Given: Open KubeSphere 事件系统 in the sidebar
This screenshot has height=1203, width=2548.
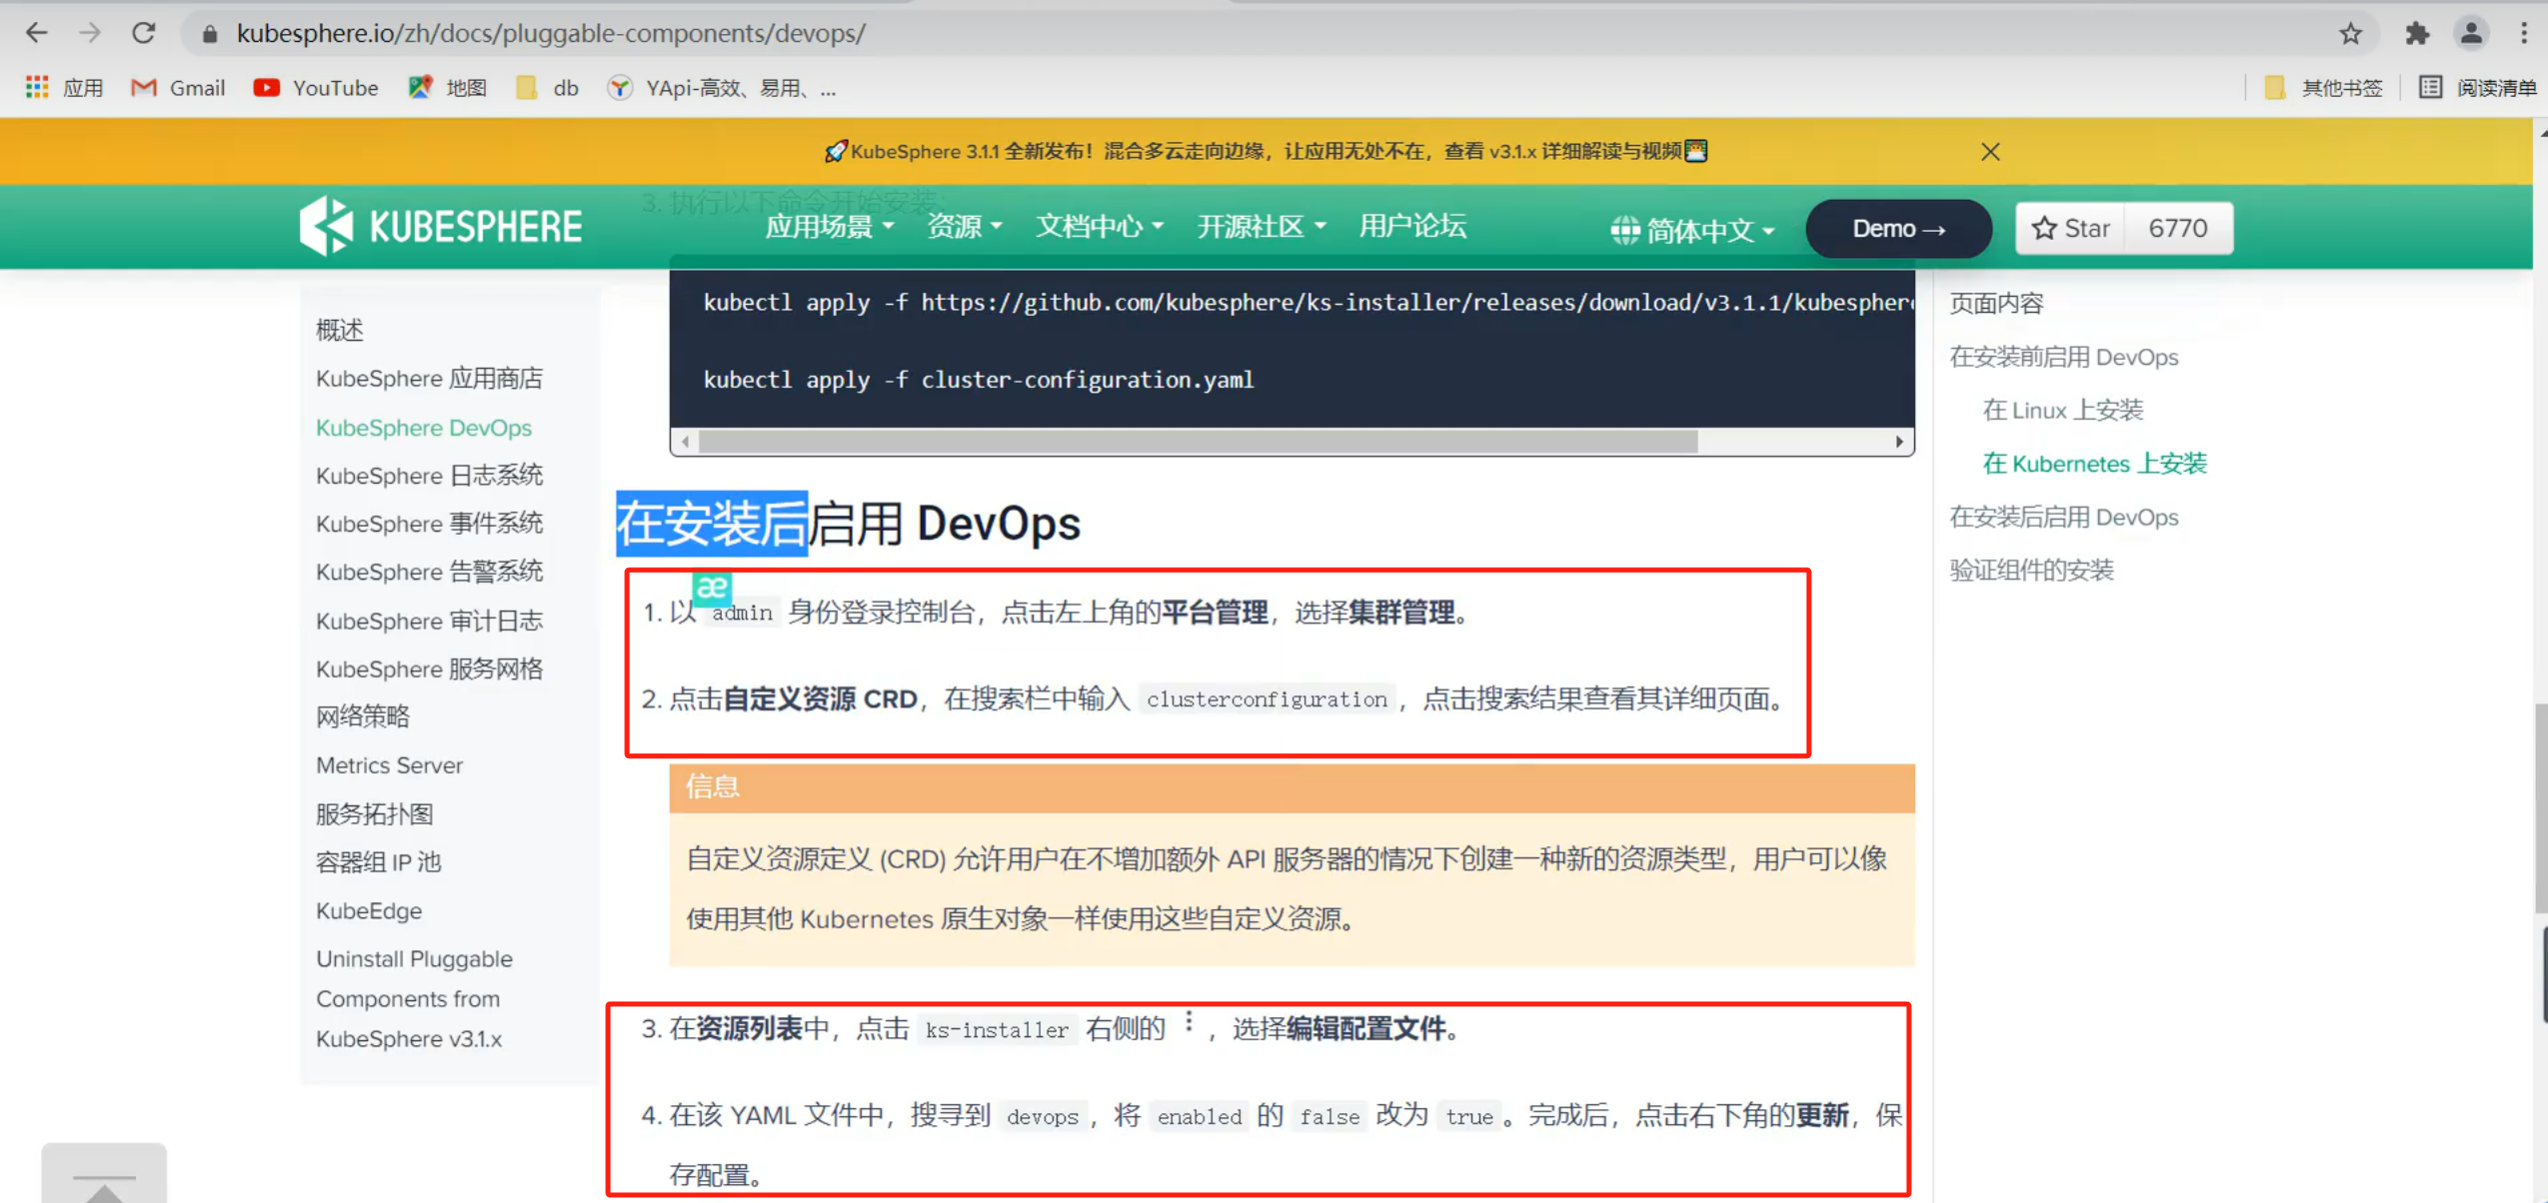Looking at the screenshot, I should pos(429,523).
